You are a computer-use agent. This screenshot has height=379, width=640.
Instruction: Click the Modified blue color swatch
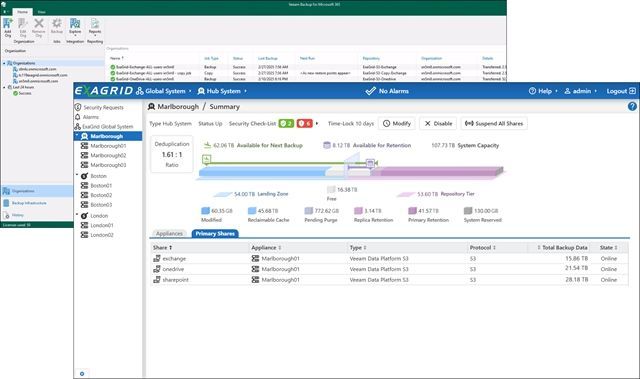point(205,211)
